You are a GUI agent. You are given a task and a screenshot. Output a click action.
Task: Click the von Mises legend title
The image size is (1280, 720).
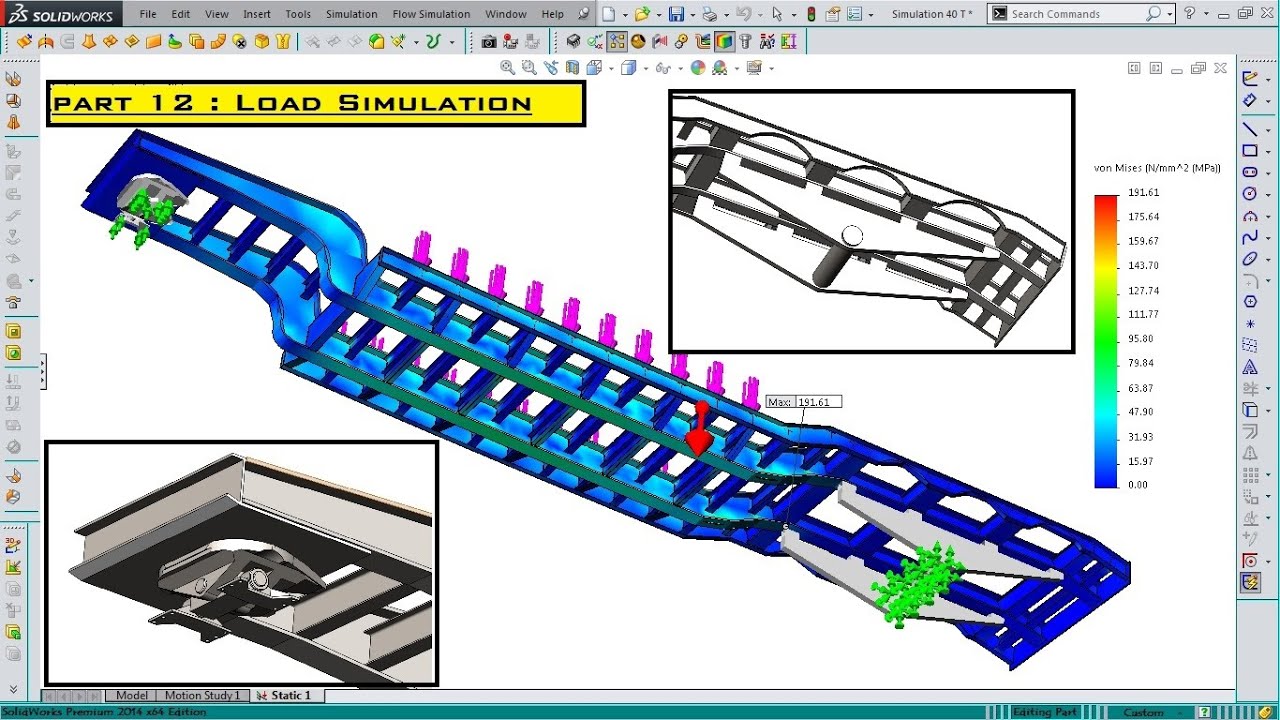(1157, 168)
